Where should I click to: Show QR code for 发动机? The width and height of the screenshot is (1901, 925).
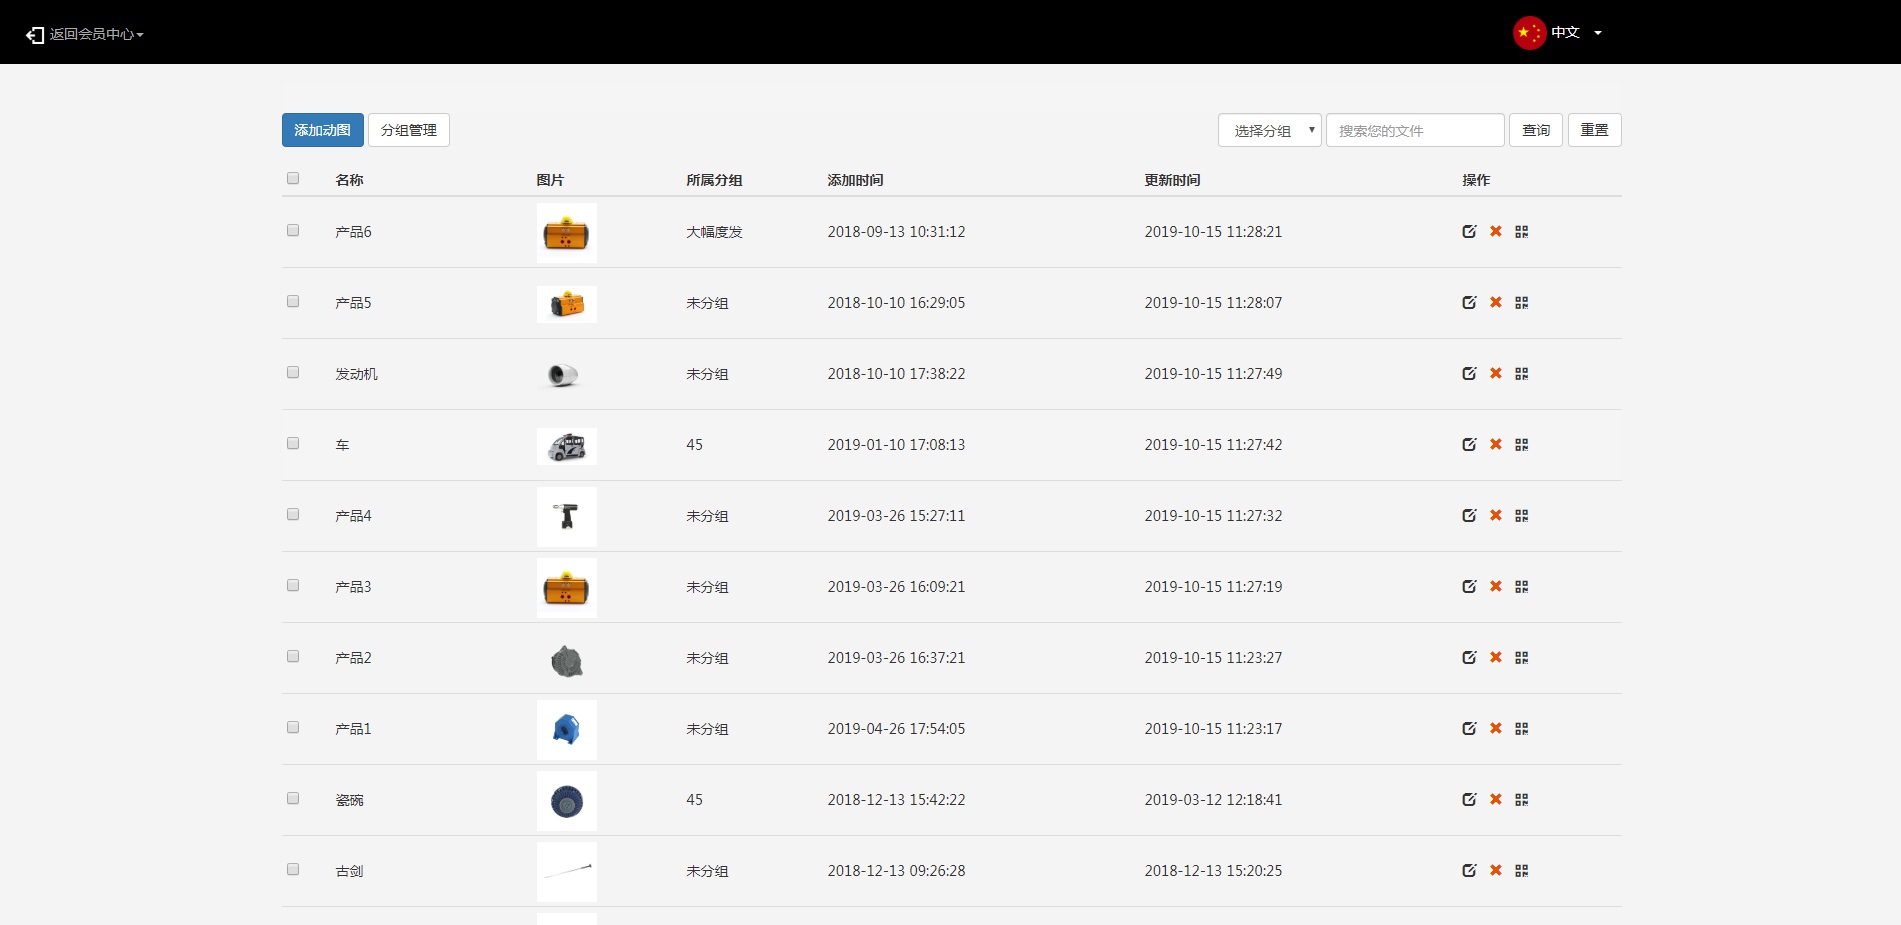1522,374
